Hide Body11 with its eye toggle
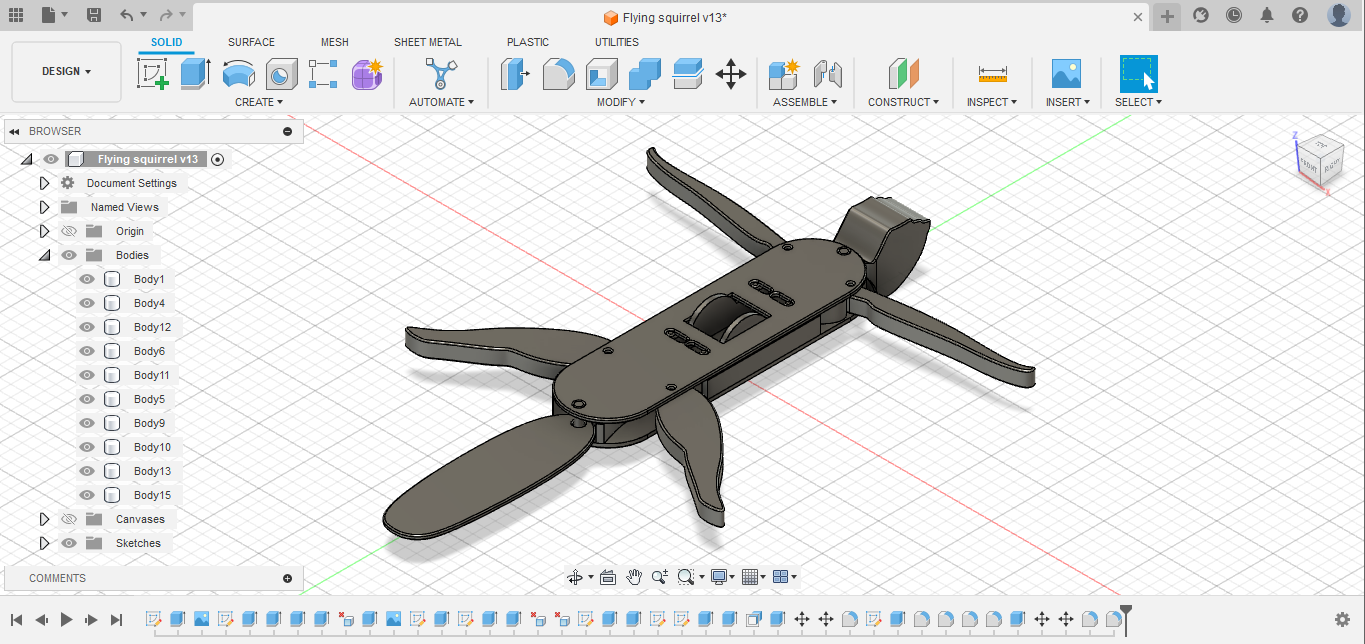Viewport: 1365px width, 644px height. 87,375
